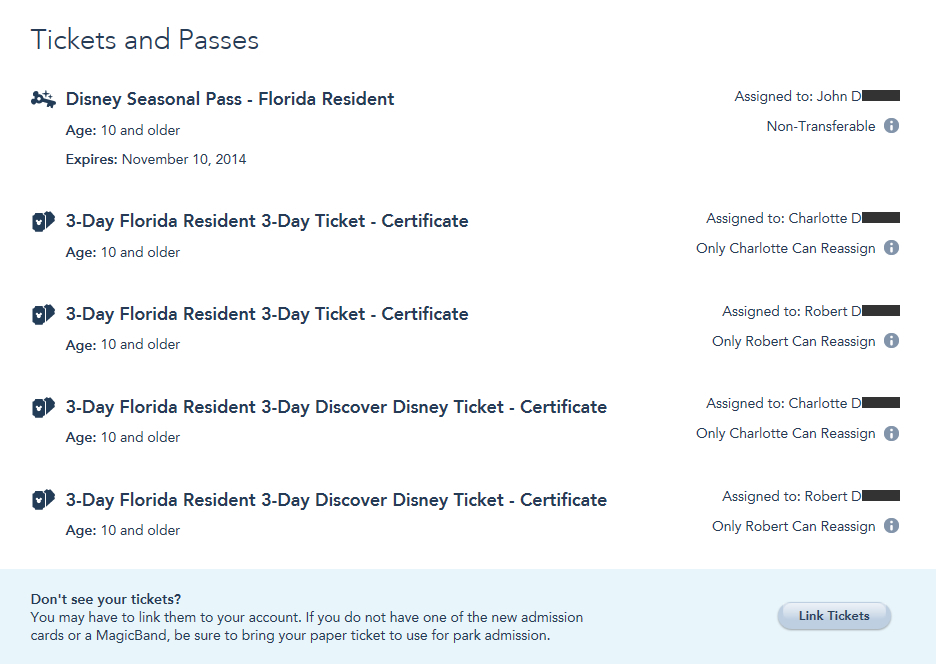The width and height of the screenshot is (936, 664).
Task: Open reassign info icon on Charlotte's non-Discover ticket
Action: tap(891, 248)
